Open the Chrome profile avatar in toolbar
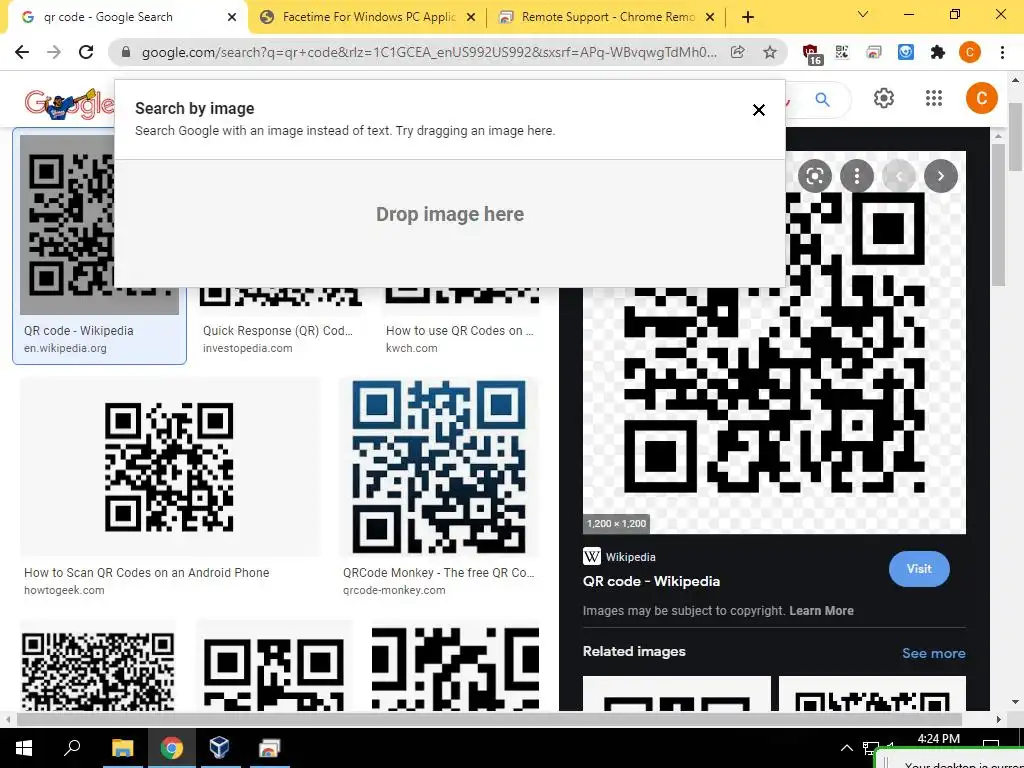This screenshot has width=1024, height=768. tap(970, 52)
